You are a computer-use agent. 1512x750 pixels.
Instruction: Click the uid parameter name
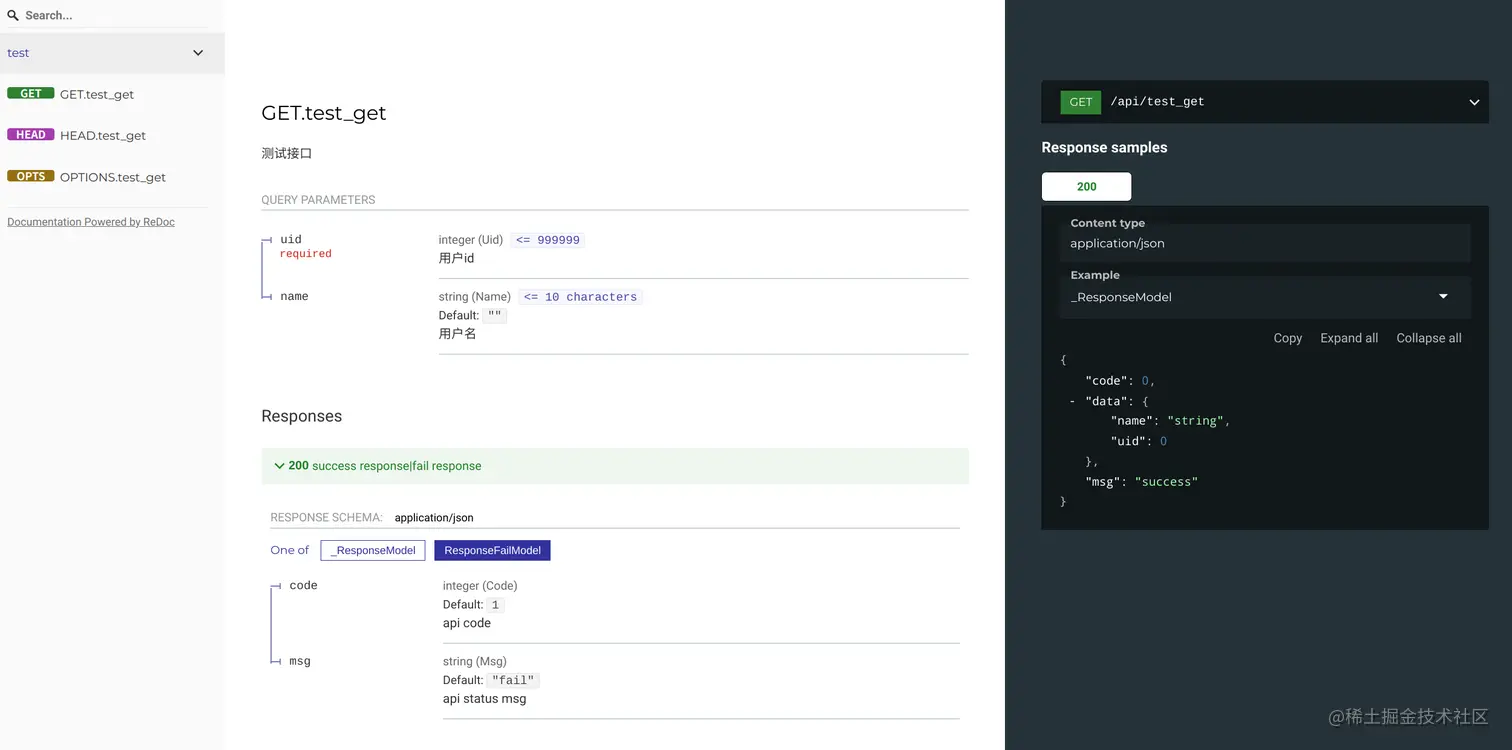pyautogui.click(x=291, y=240)
